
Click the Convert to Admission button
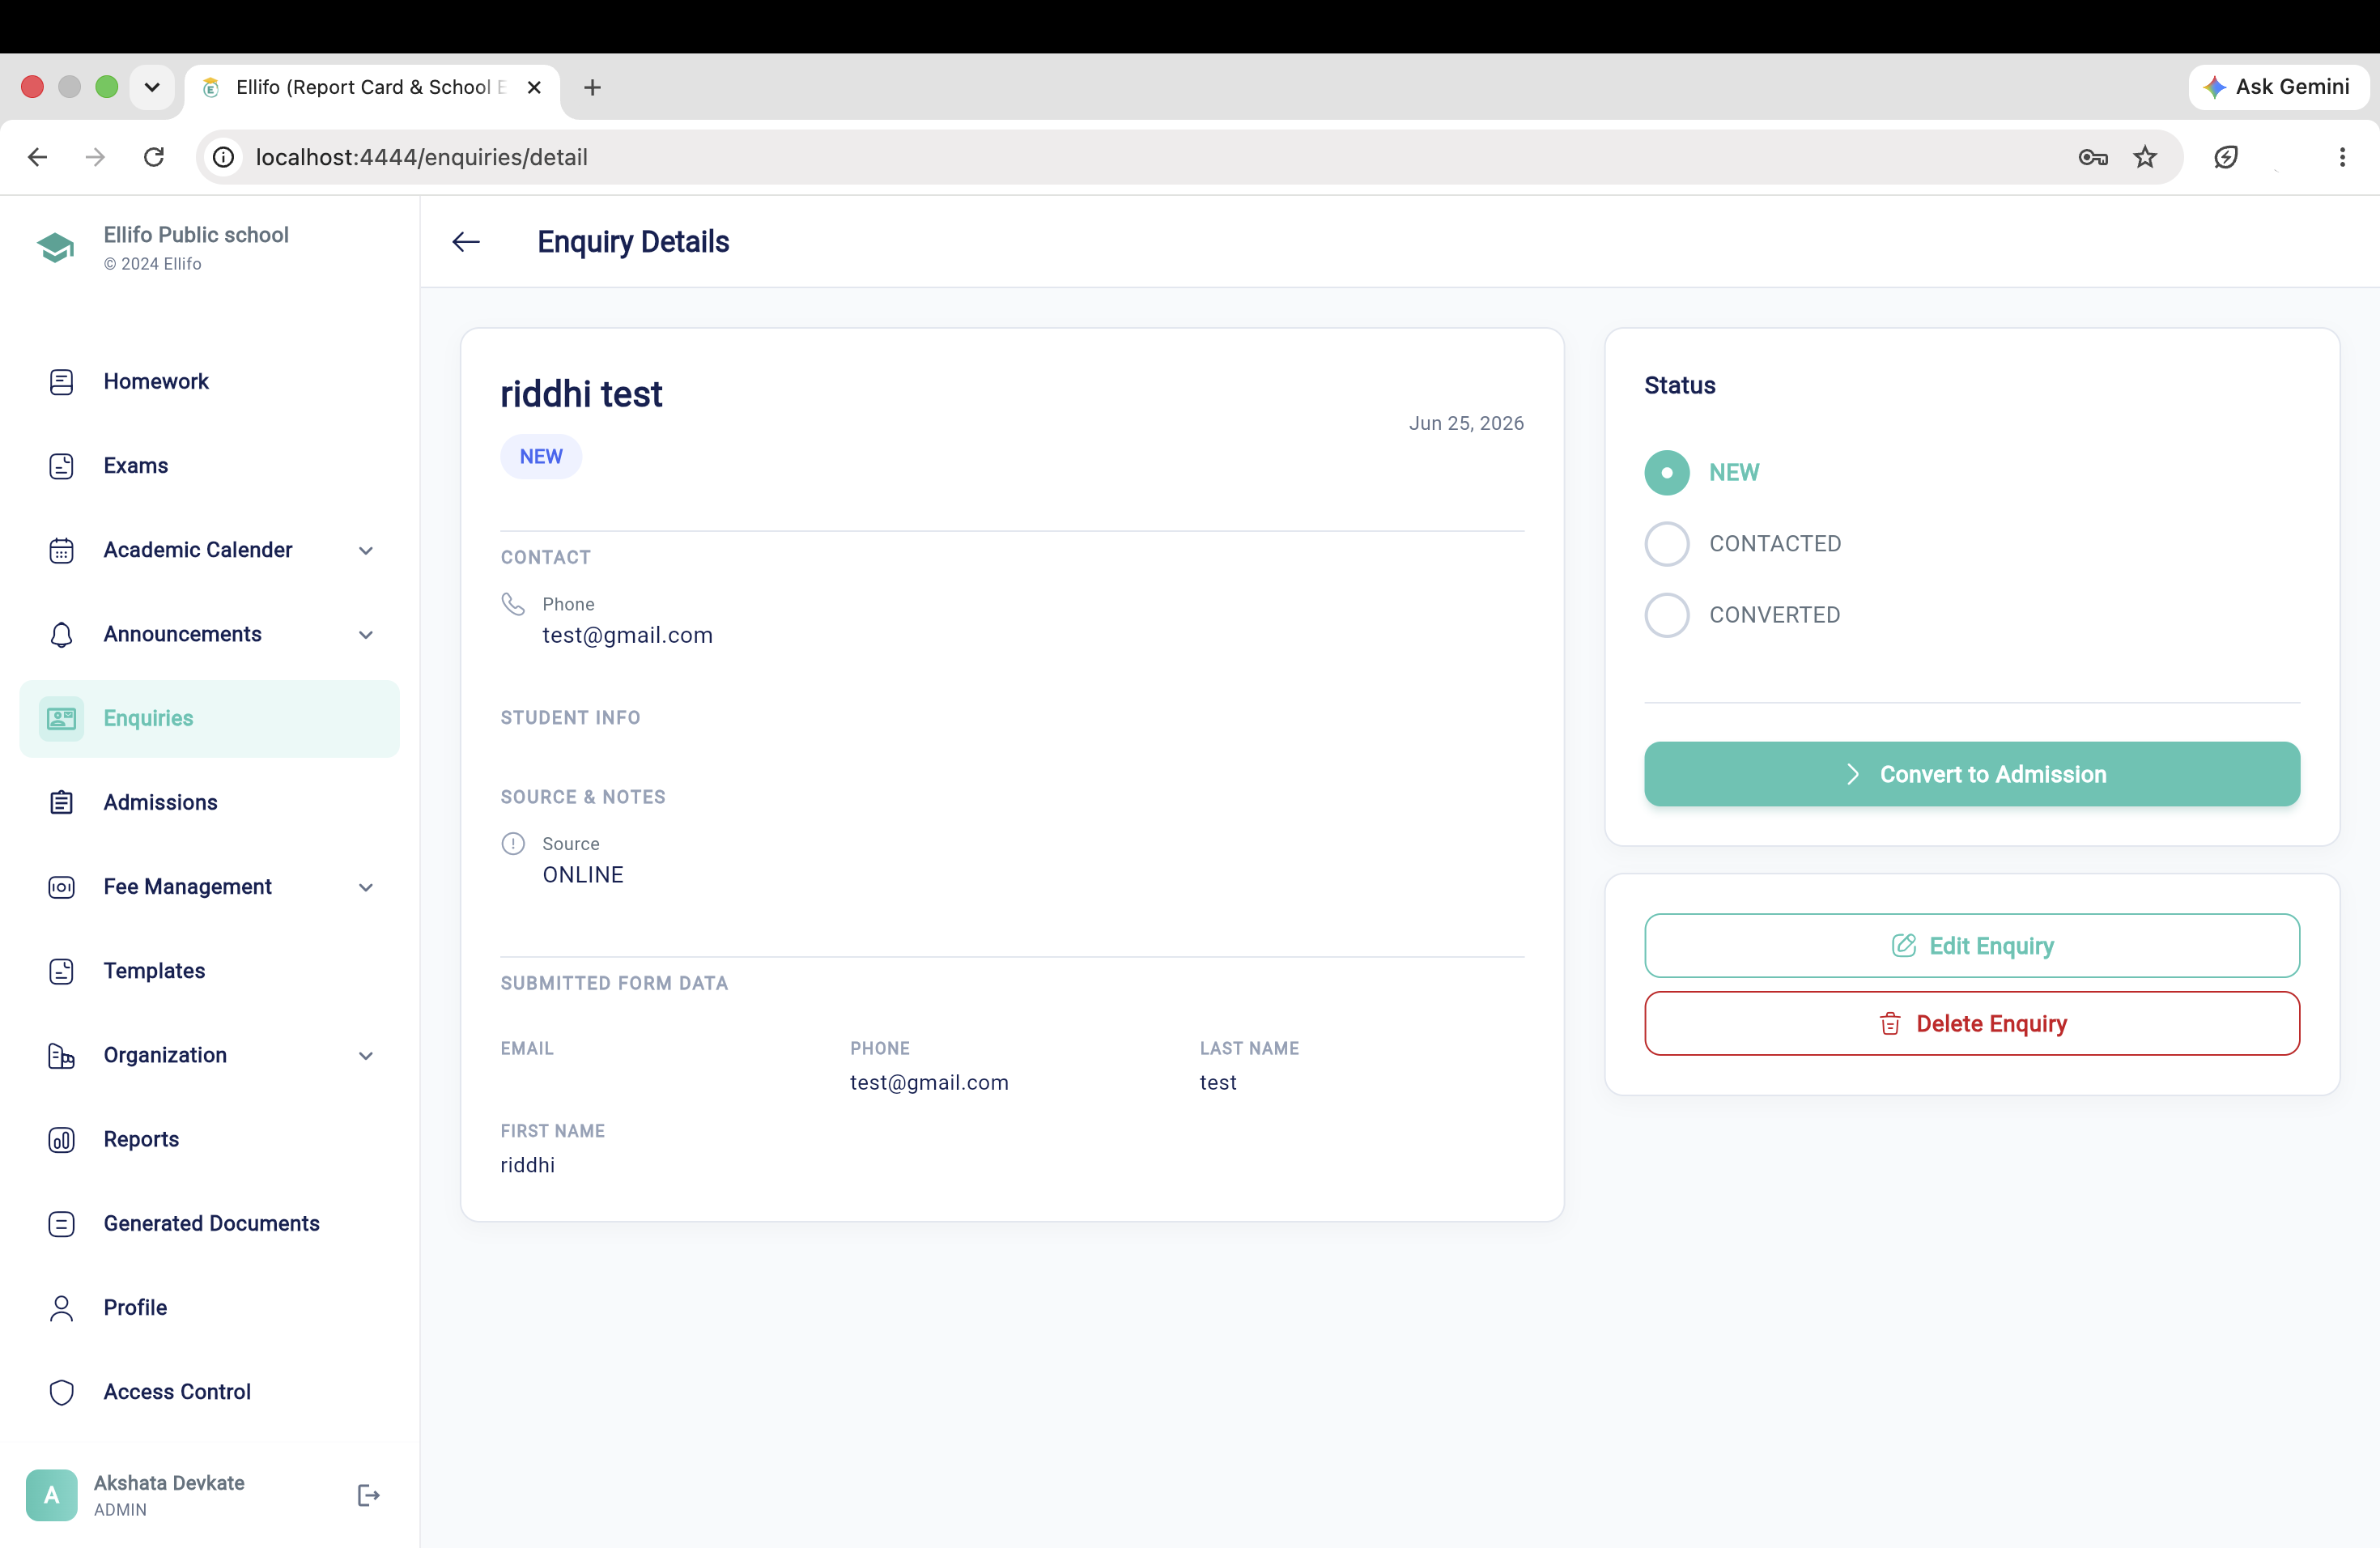1971,774
